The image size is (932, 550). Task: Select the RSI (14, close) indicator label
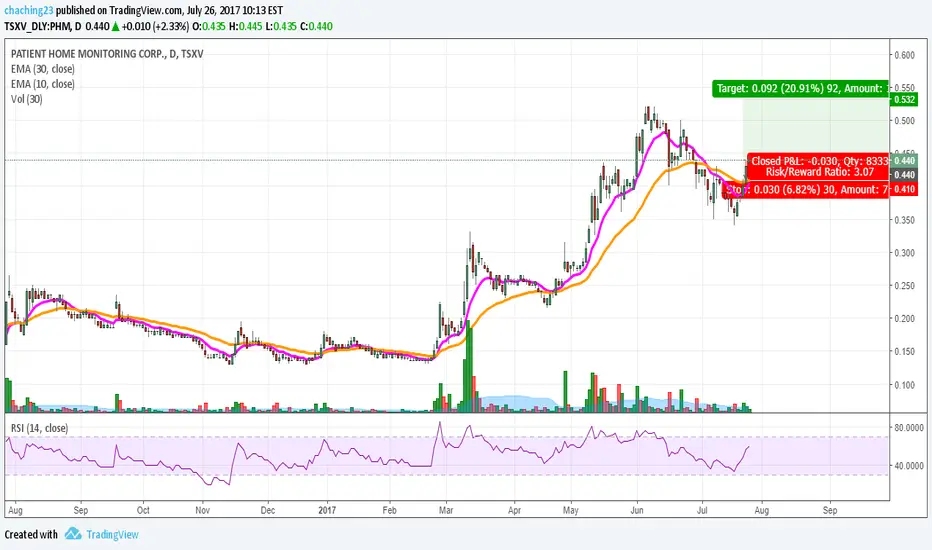pyautogui.click(x=39, y=428)
